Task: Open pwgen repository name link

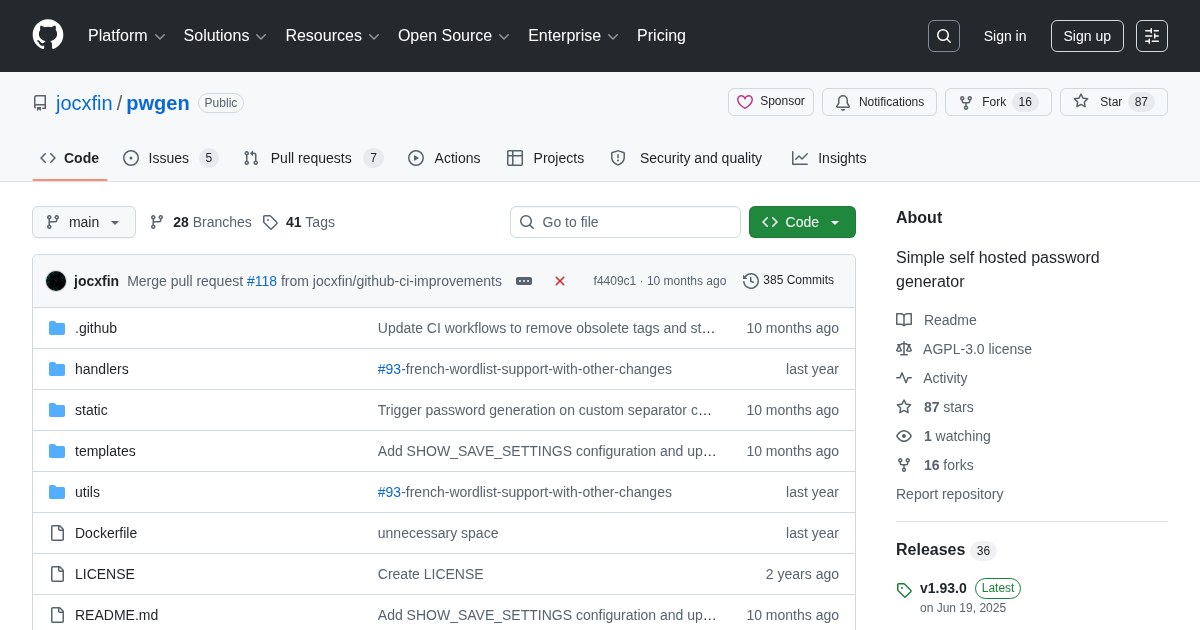Action: tap(158, 103)
